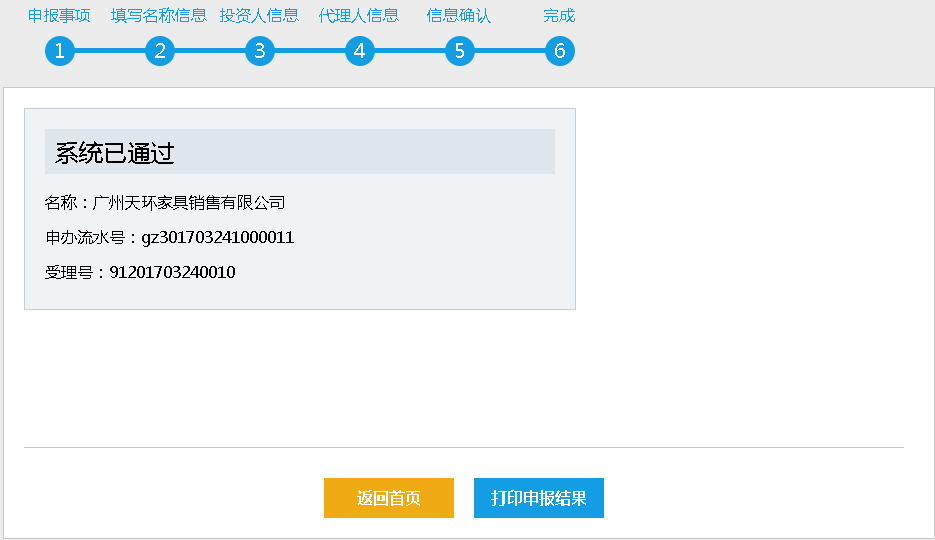Click progress bar segment between steps 5 and 6

click(x=510, y=51)
